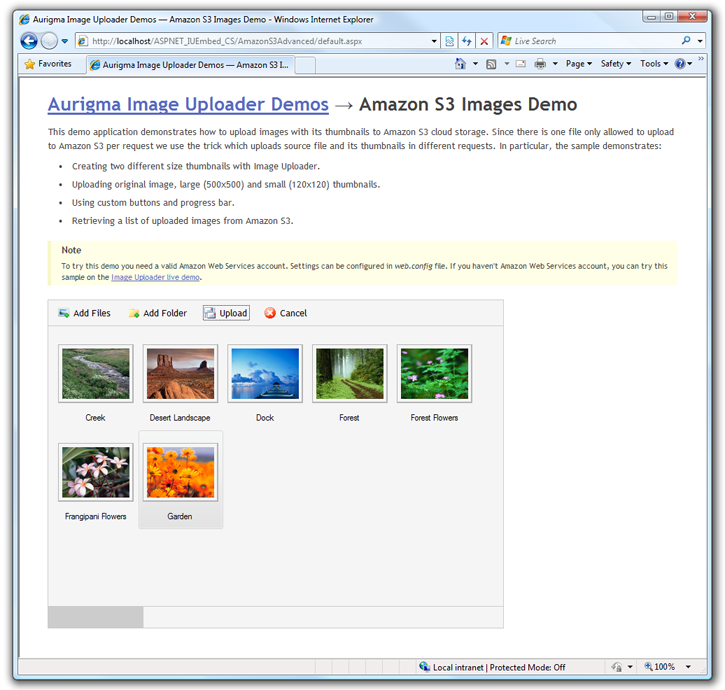The width and height of the screenshot is (725, 690).
Task: Click the search magnifier icon
Action: pyautogui.click(x=686, y=41)
